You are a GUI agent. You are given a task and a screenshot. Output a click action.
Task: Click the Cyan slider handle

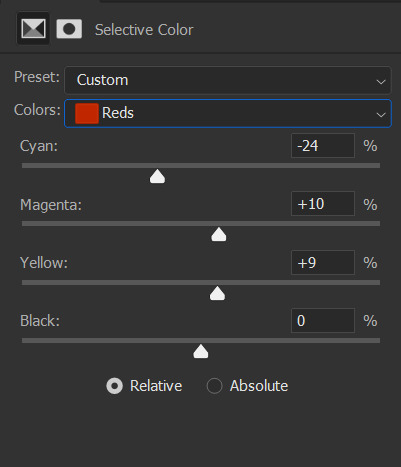click(157, 176)
